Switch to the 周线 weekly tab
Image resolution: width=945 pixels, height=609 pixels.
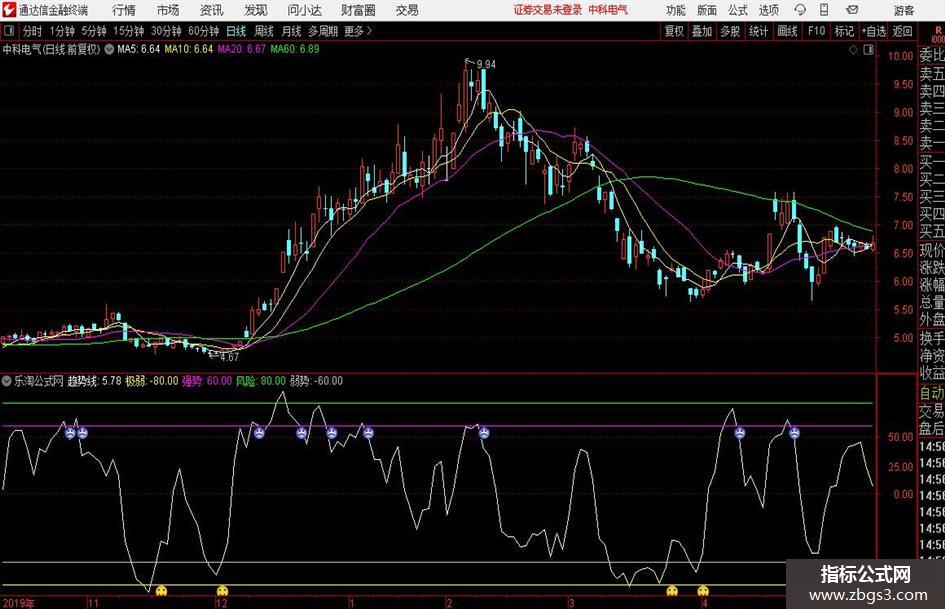tap(264, 31)
